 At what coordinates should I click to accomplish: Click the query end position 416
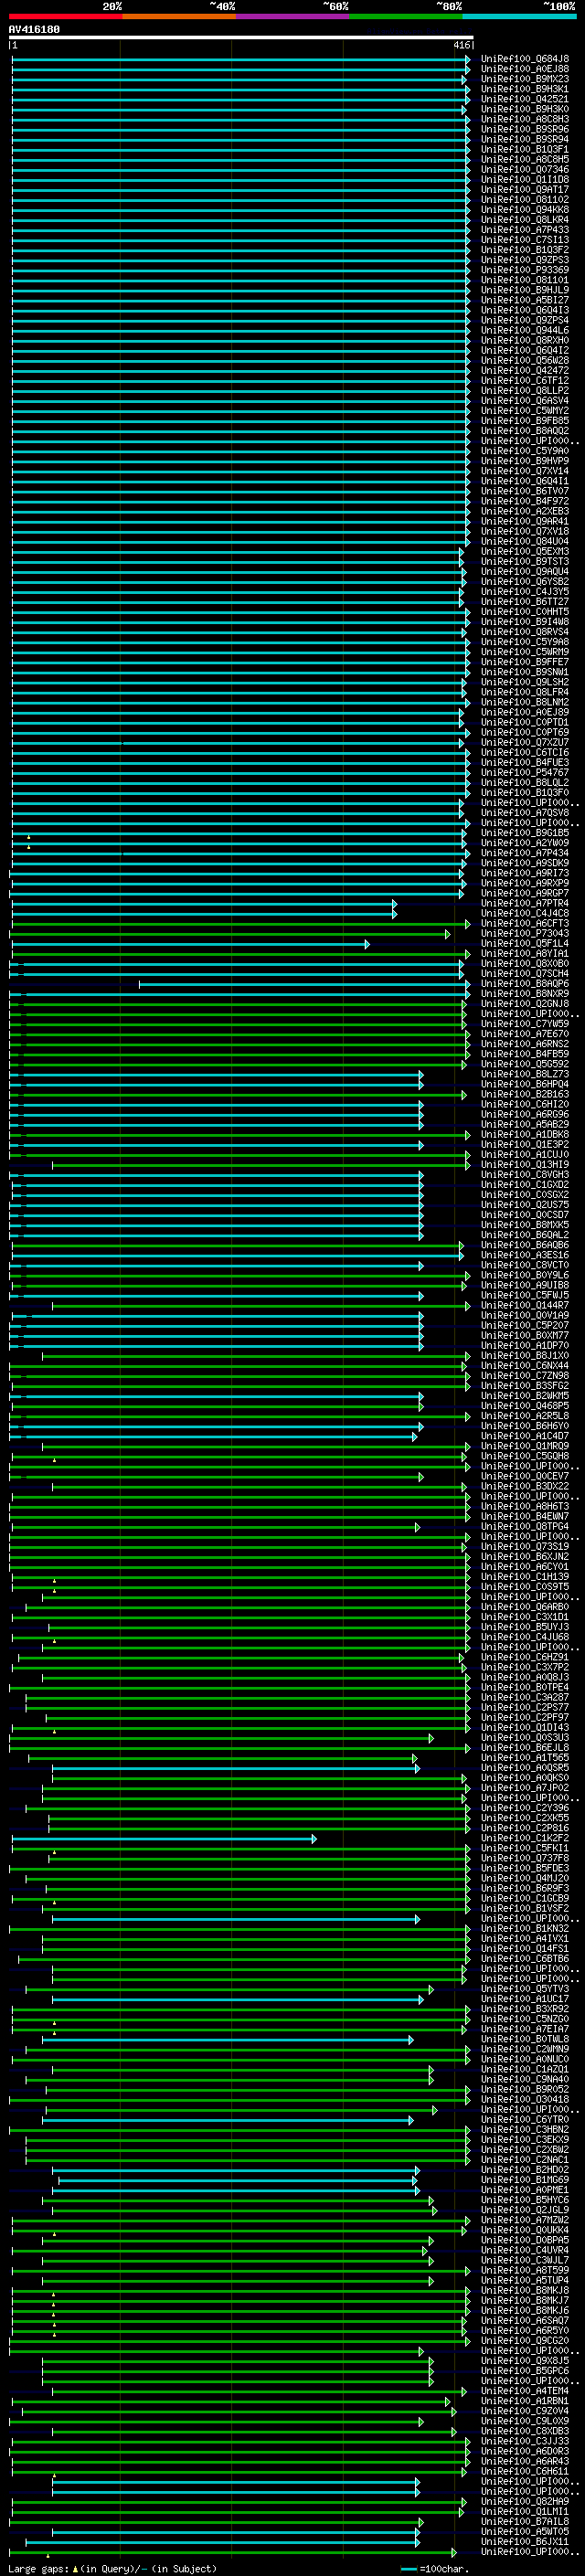pos(461,45)
